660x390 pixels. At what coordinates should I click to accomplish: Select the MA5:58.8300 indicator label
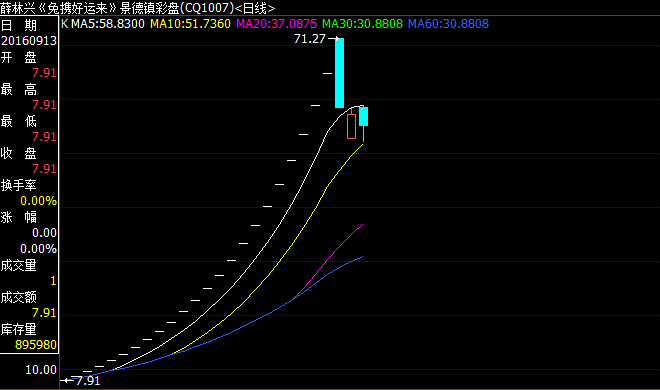click(x=108, y=24)
